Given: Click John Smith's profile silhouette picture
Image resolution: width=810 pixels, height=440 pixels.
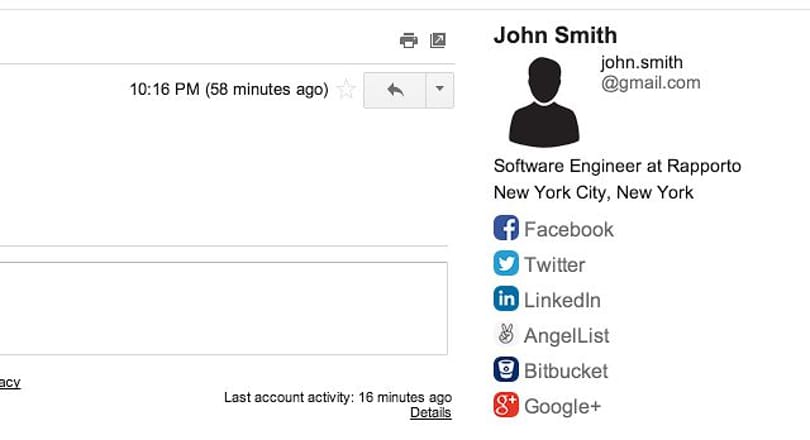Looking at the screenshot, I should (544, 102).
